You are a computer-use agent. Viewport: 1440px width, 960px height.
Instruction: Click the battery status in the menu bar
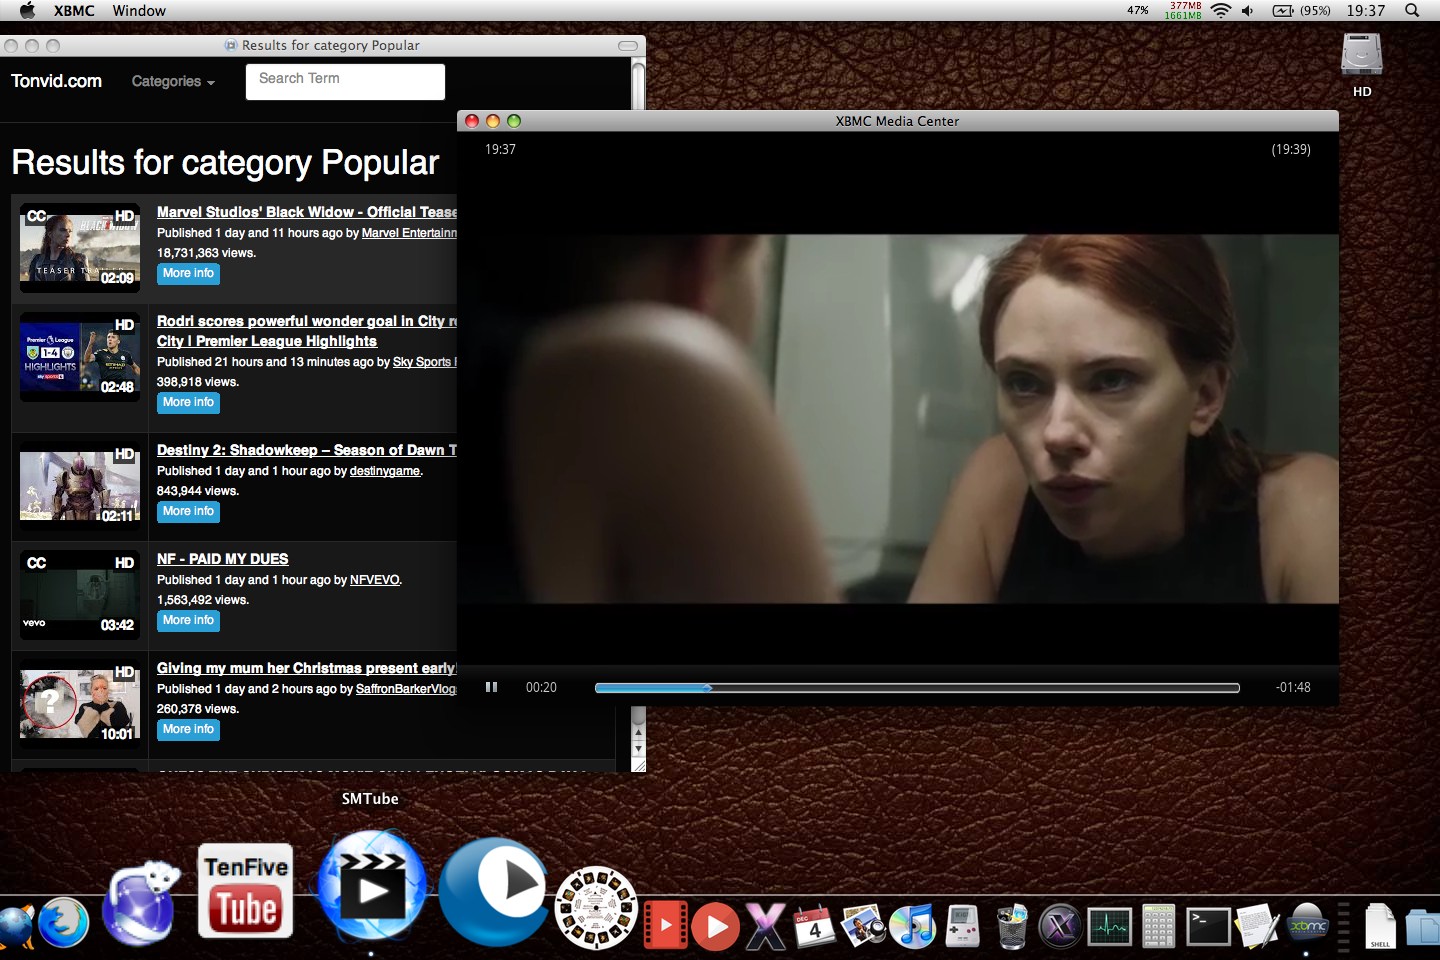coord(1301,10)
